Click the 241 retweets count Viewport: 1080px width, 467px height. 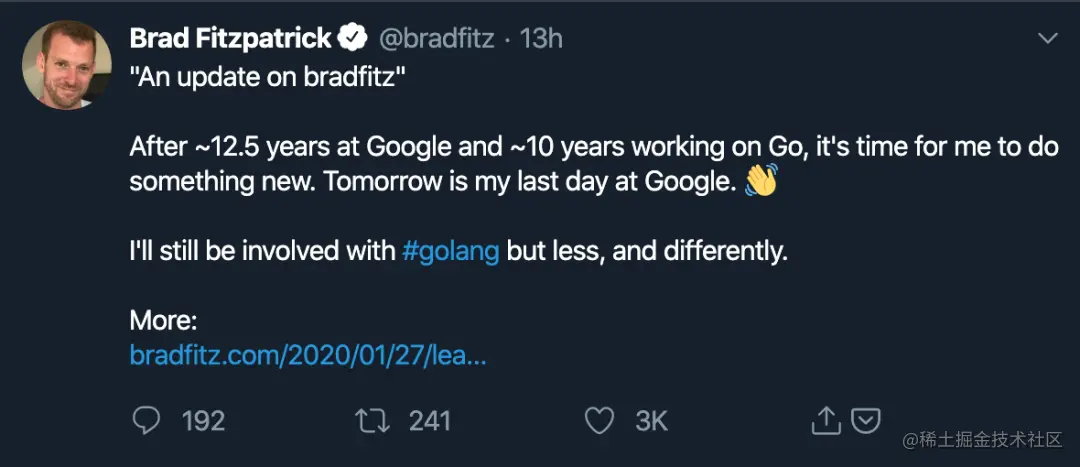(430, 421)
